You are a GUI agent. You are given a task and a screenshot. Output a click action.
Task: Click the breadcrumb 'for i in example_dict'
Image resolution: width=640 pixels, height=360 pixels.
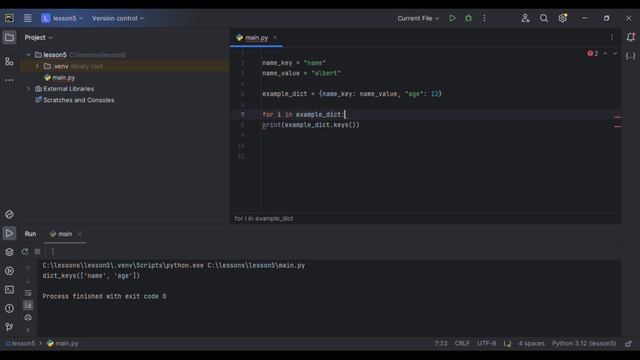tap(264, 218)
